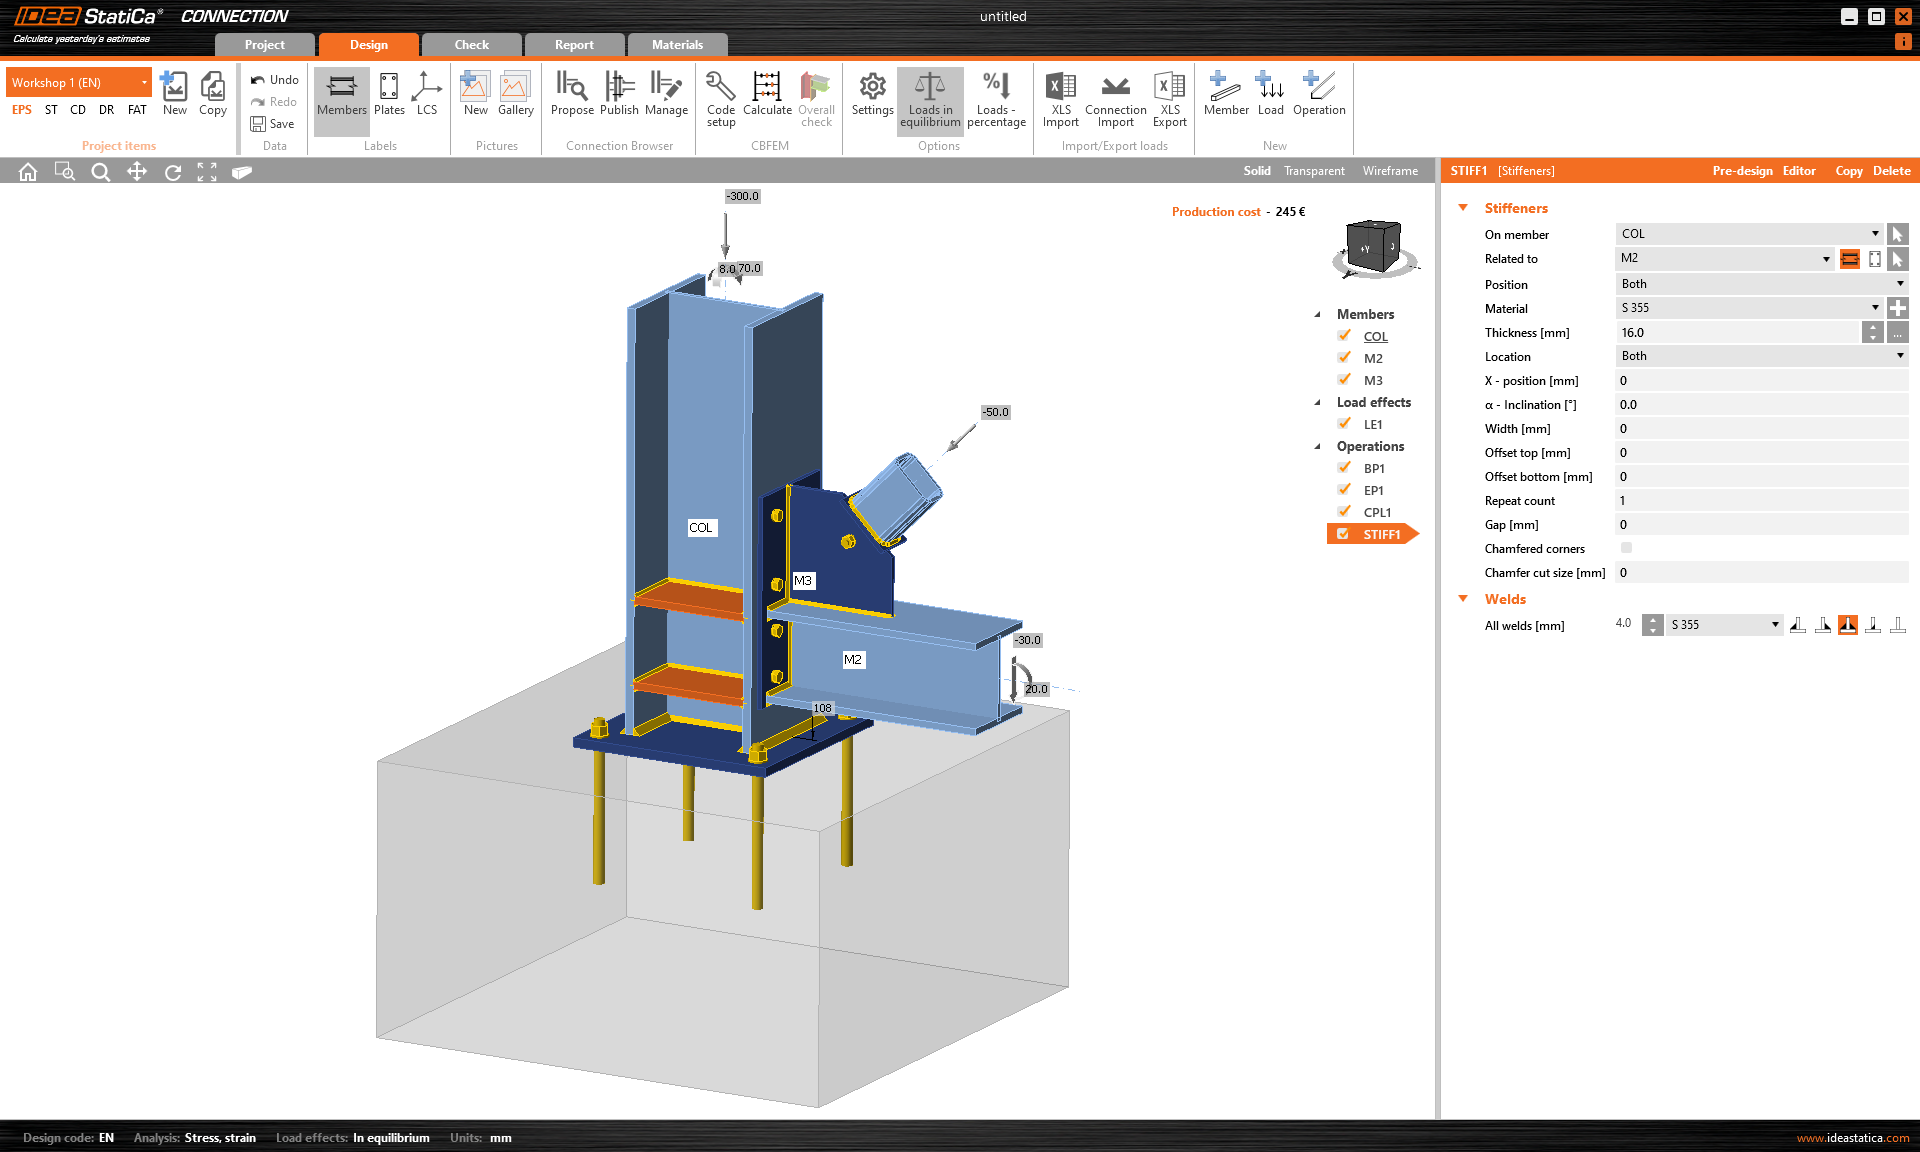Uncheck the M3 member checkbox

1344,380
